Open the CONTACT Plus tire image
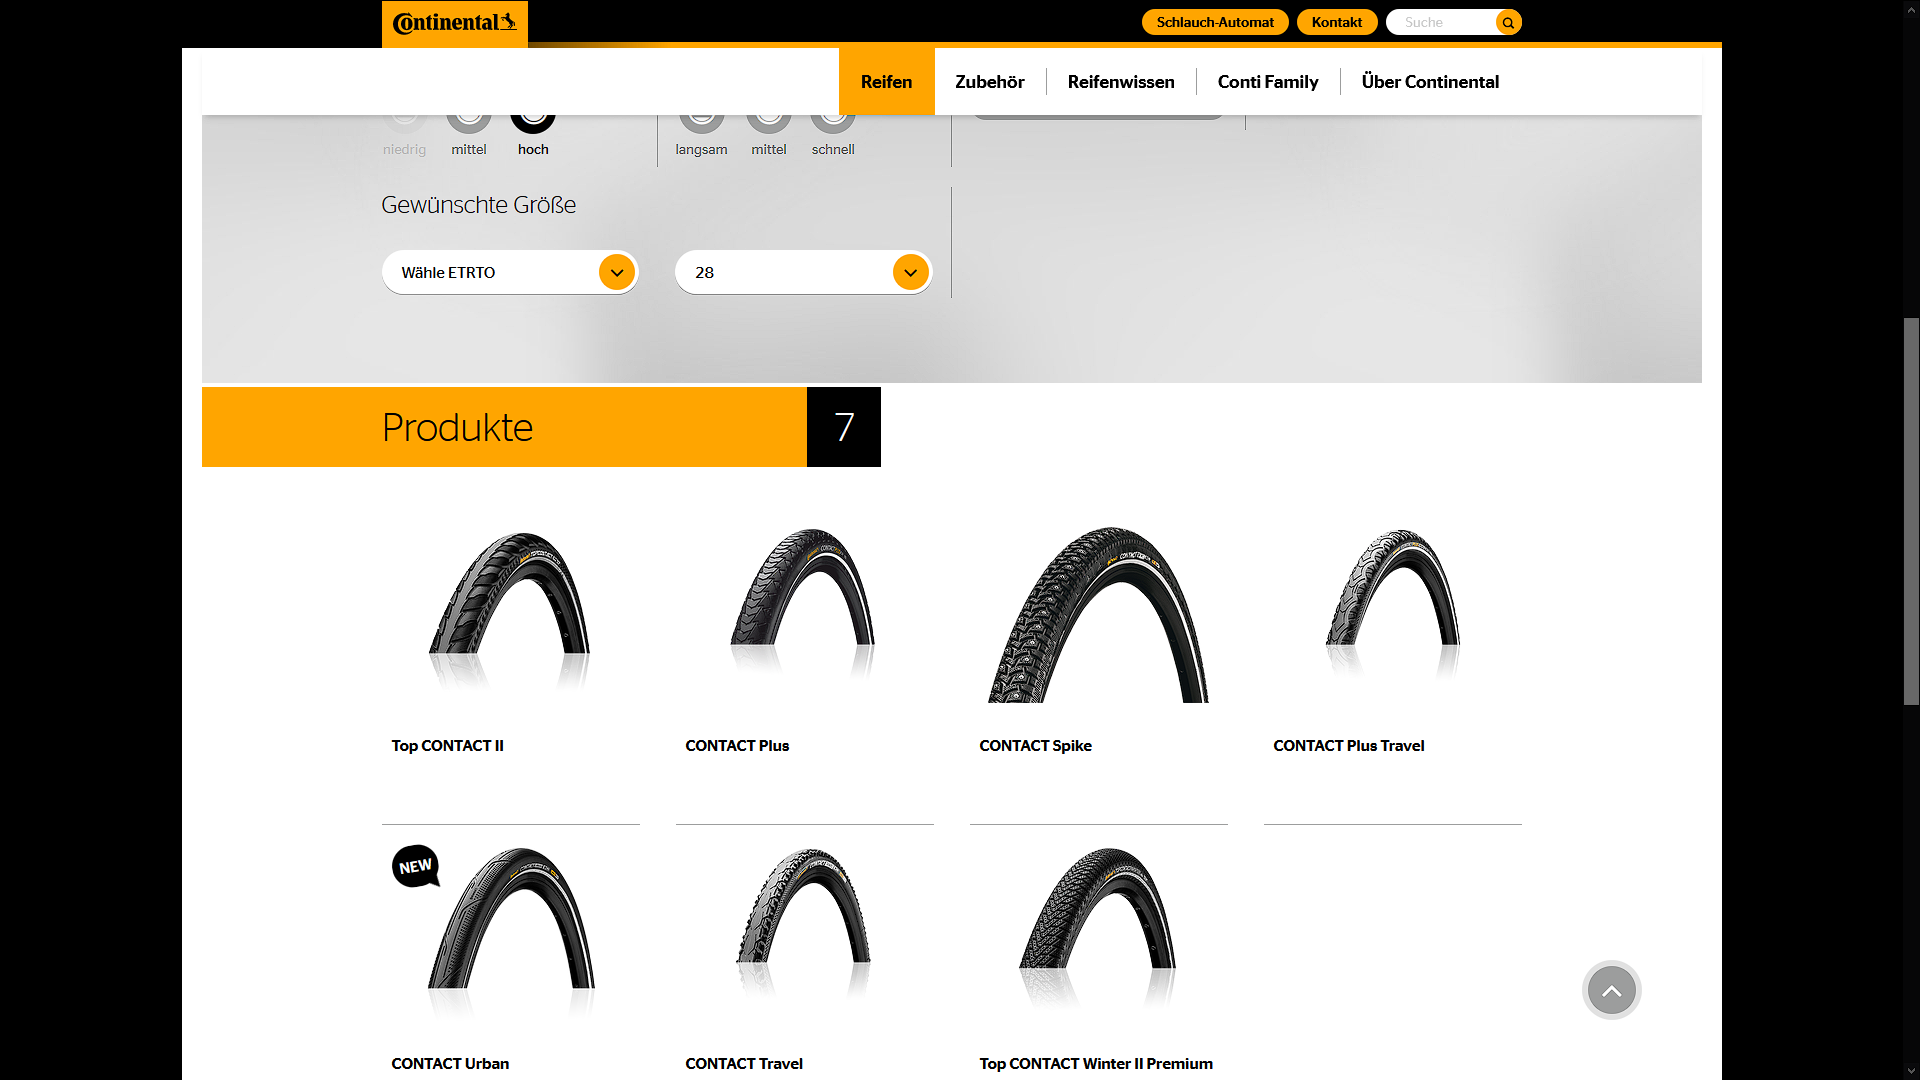 803,603
